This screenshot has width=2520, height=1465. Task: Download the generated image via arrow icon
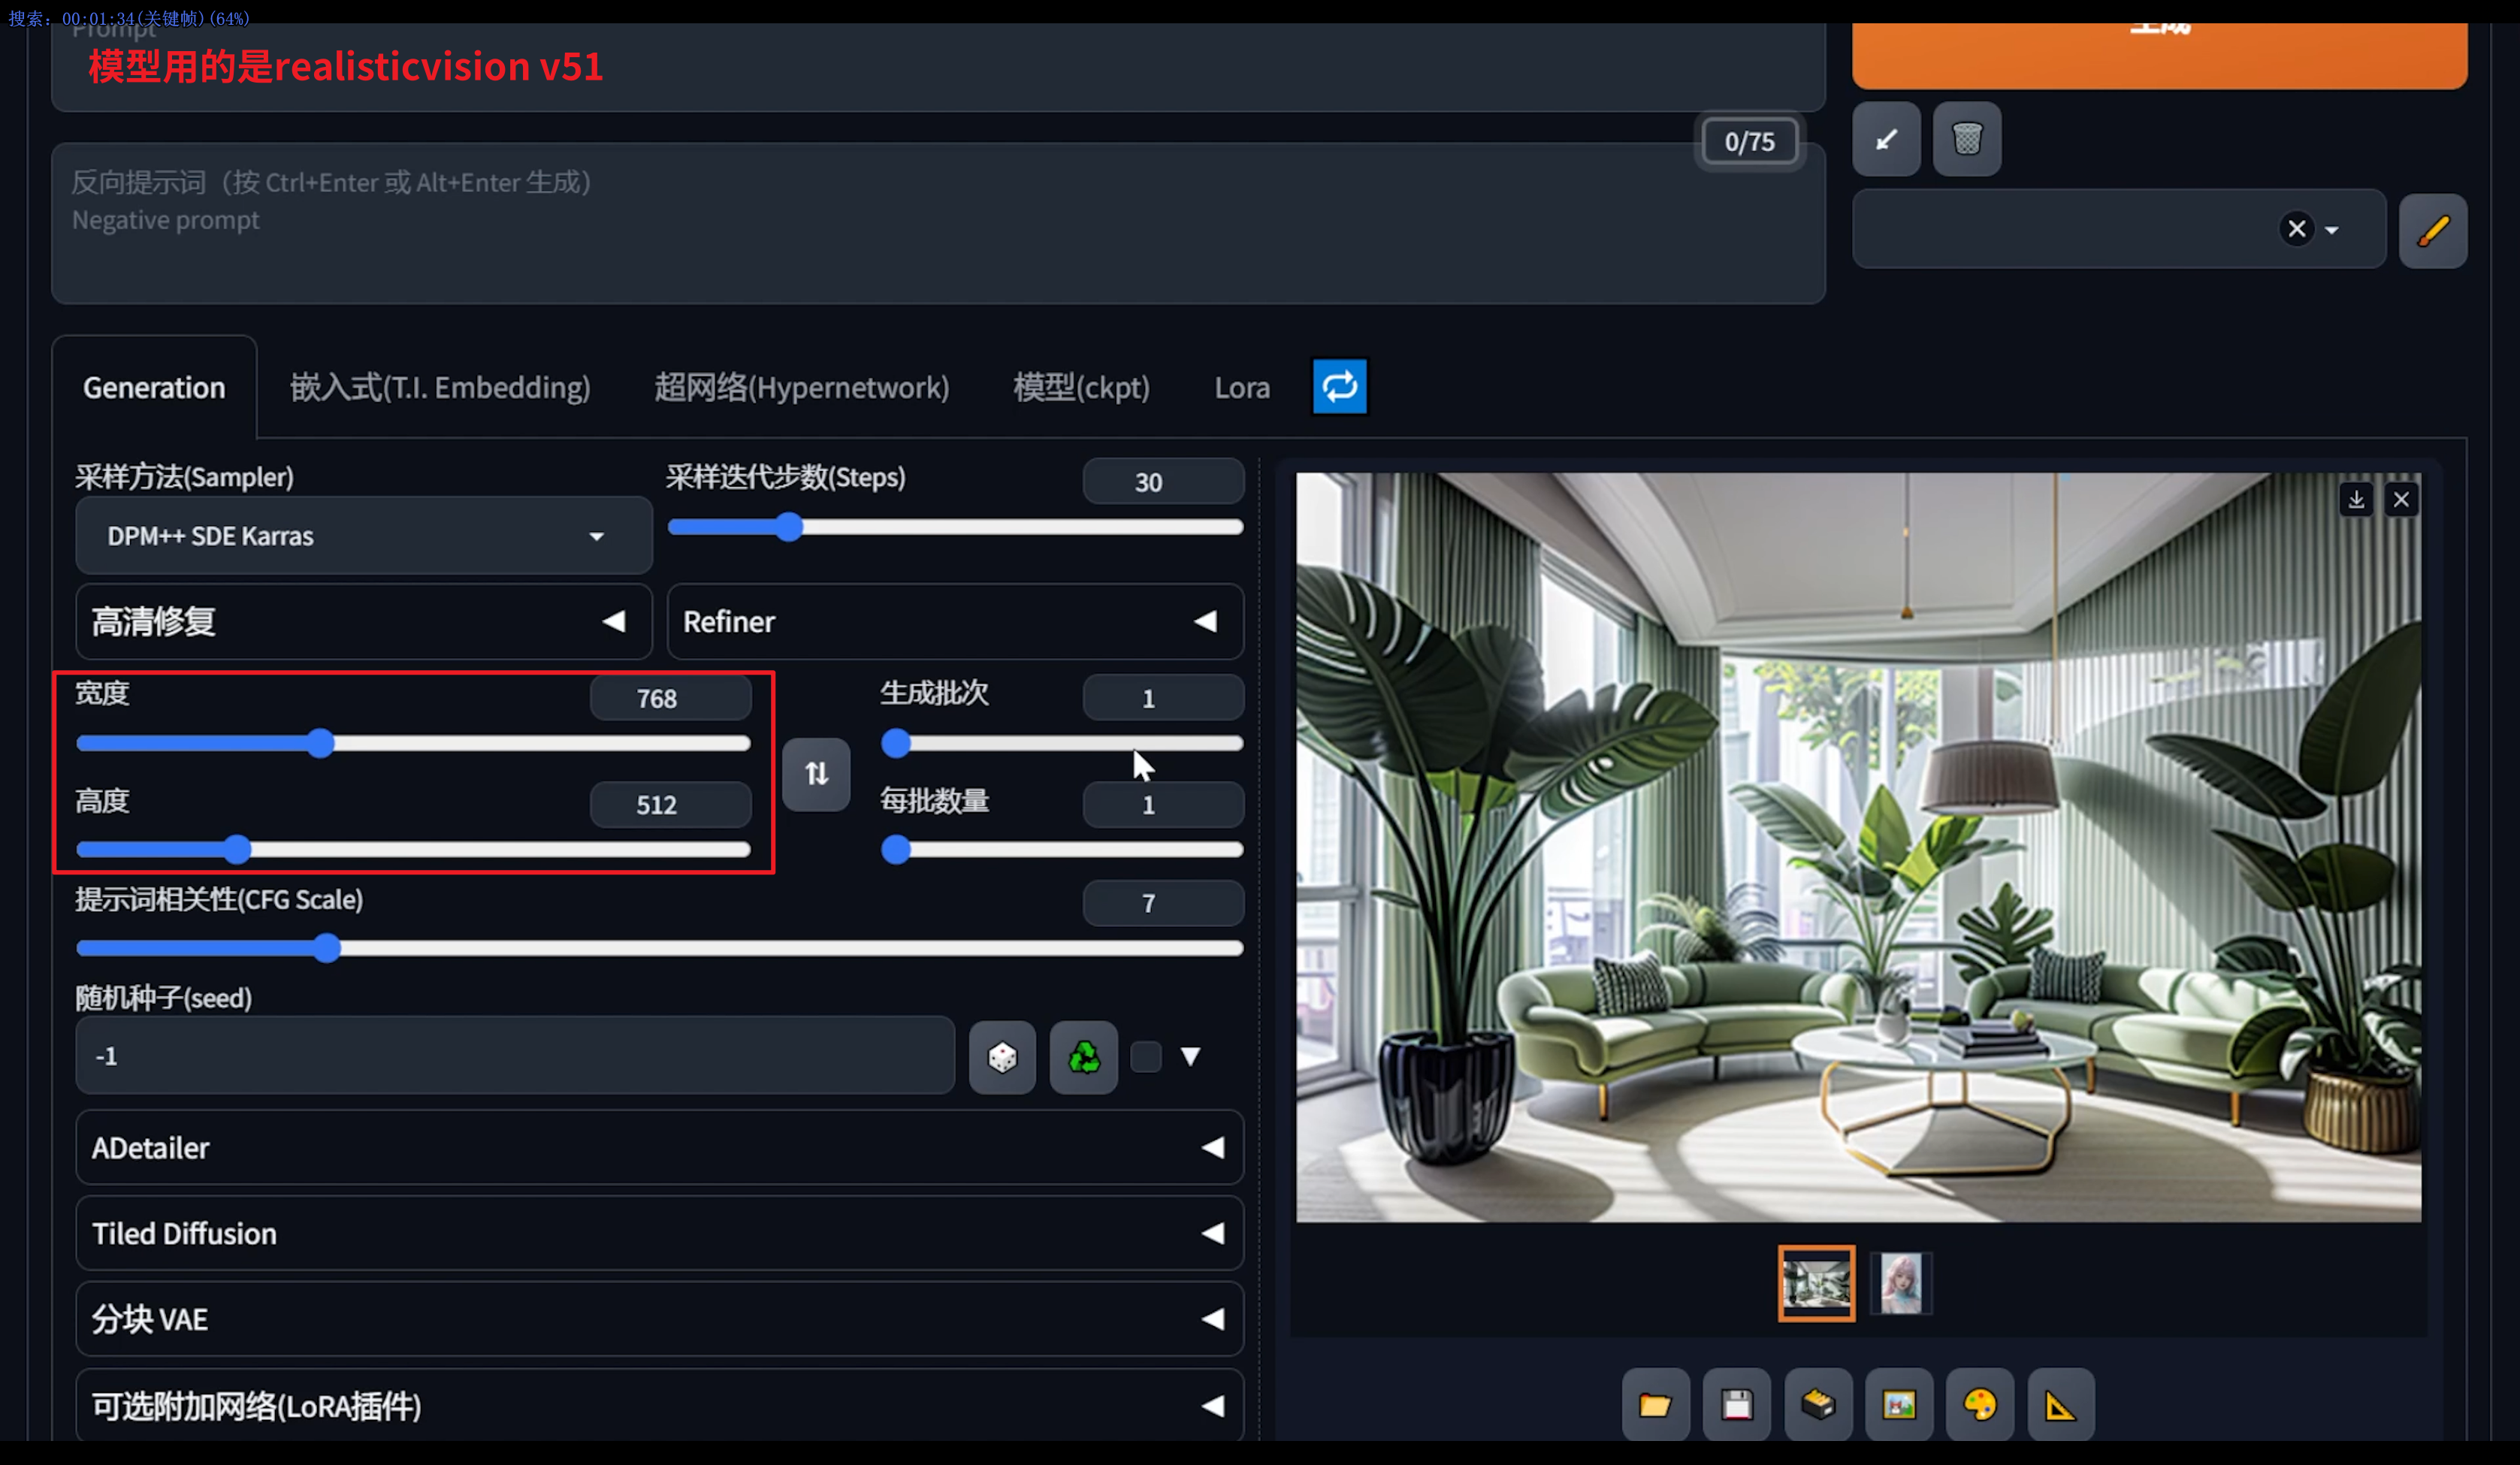2356,499
